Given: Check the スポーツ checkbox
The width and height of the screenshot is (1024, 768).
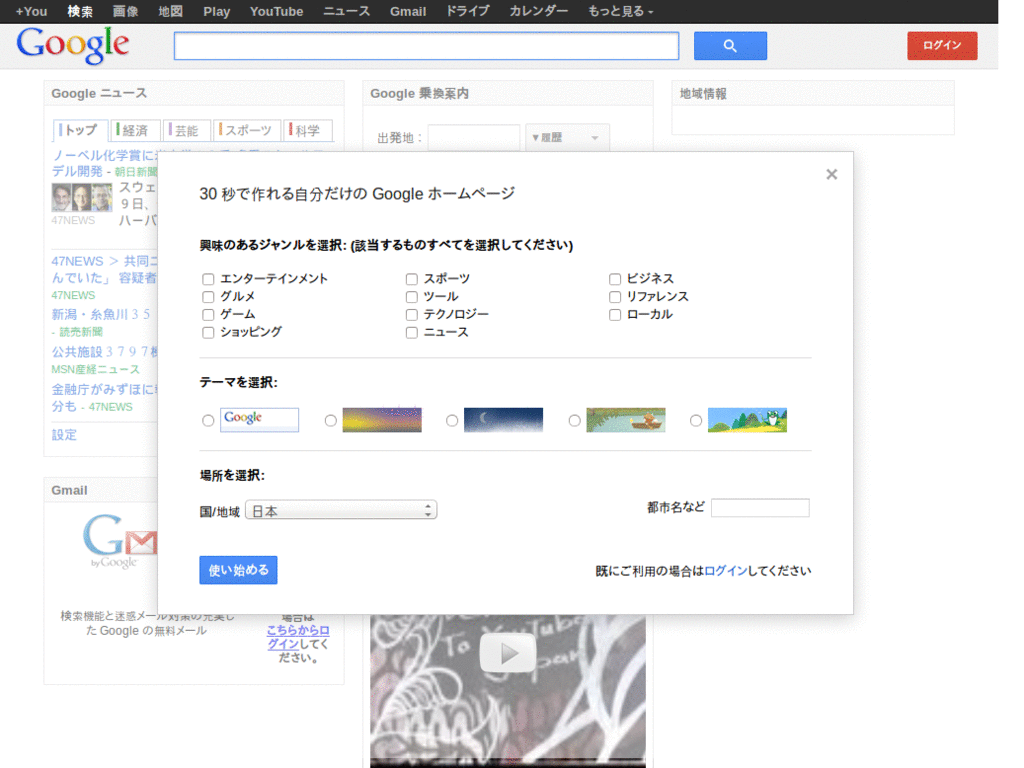Looking at the screenshot, I should (x=411, y=279).
